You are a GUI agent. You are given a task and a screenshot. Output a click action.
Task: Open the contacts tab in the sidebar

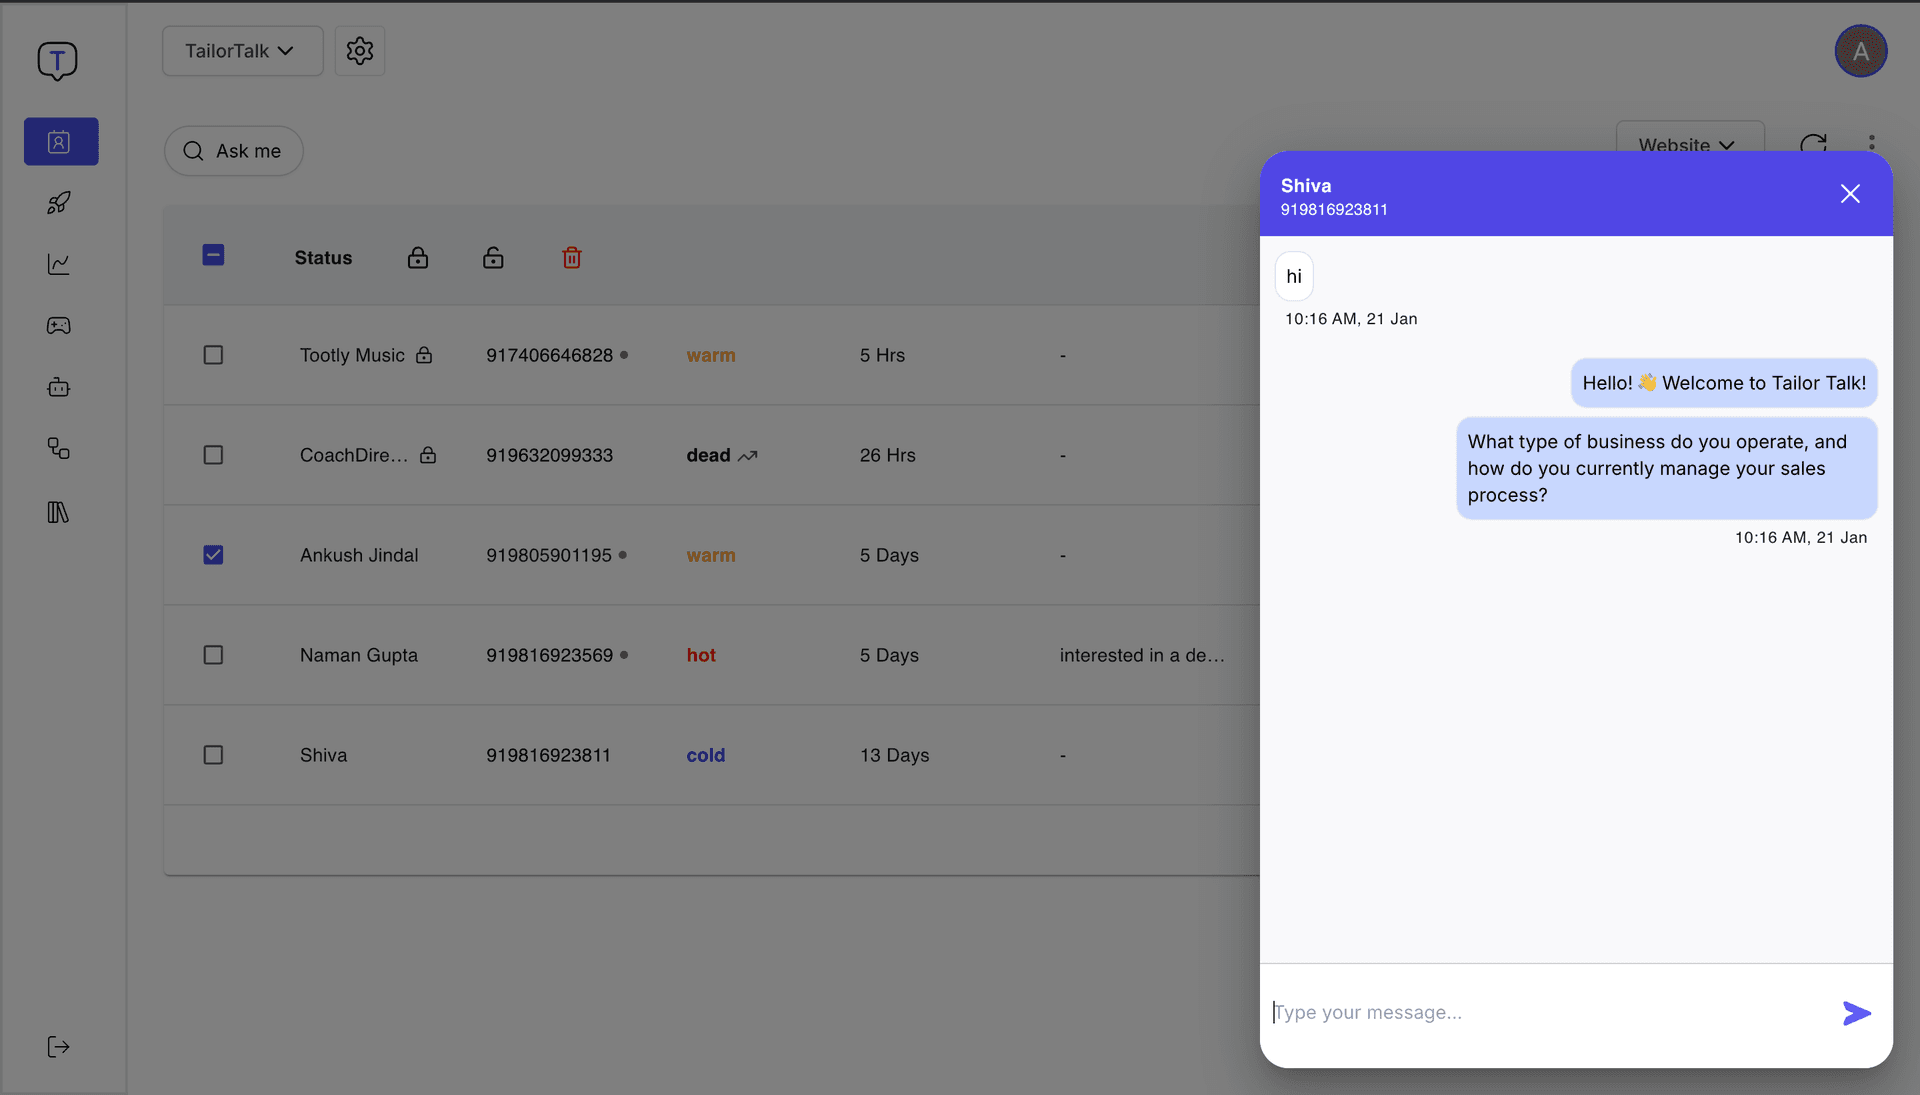click(61, 142)
